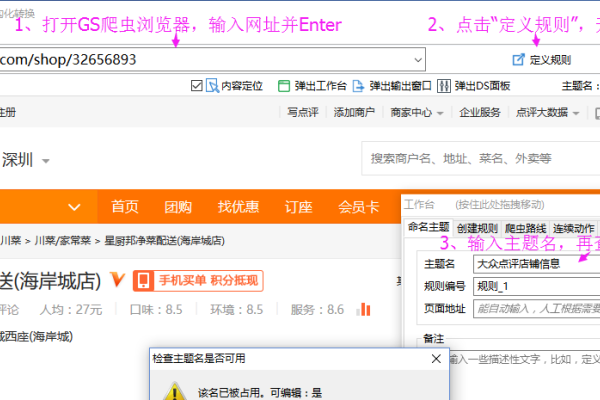The height and width of the screenshot is (400, 600).
Task: Open the 连续动作 tab
Action: 573,229
